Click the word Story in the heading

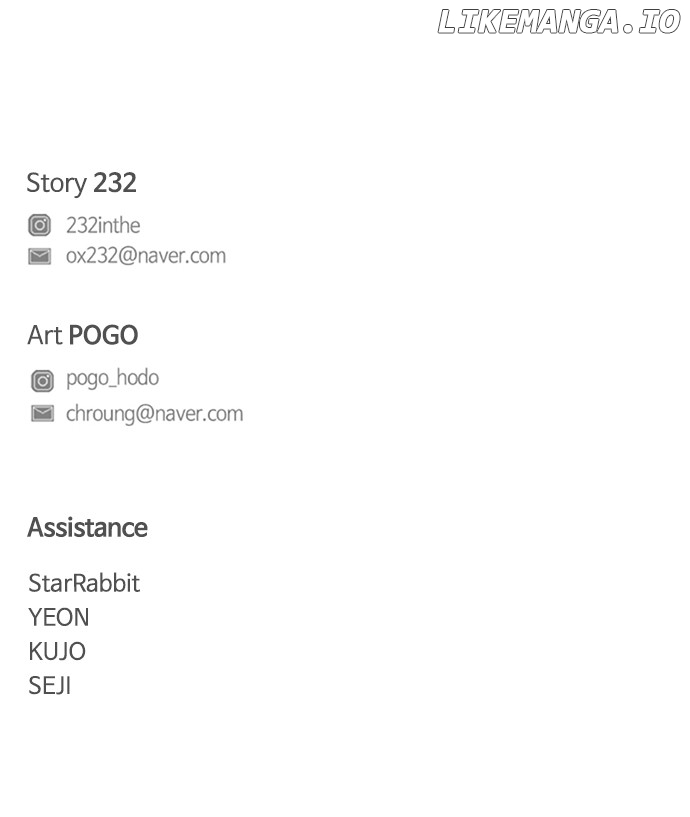[x=56, y=183]
